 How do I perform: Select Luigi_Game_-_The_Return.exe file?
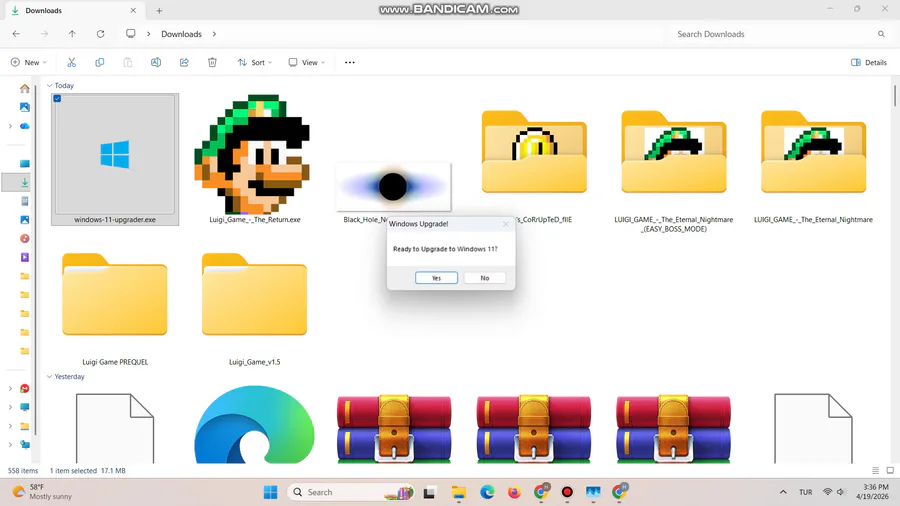point(254,159)
